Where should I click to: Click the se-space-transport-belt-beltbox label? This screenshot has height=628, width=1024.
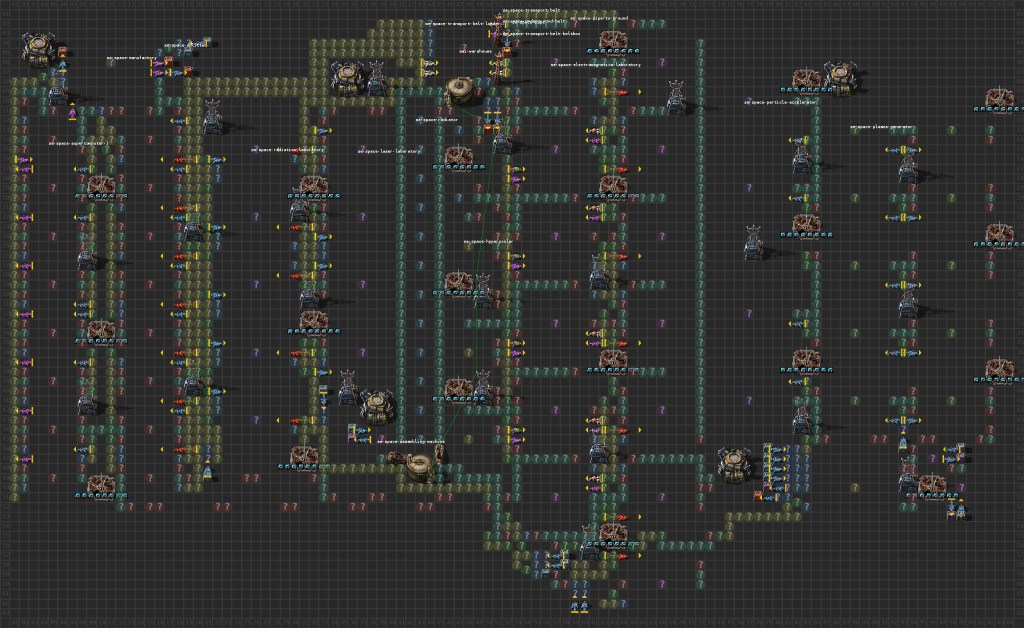pos(541,33)
